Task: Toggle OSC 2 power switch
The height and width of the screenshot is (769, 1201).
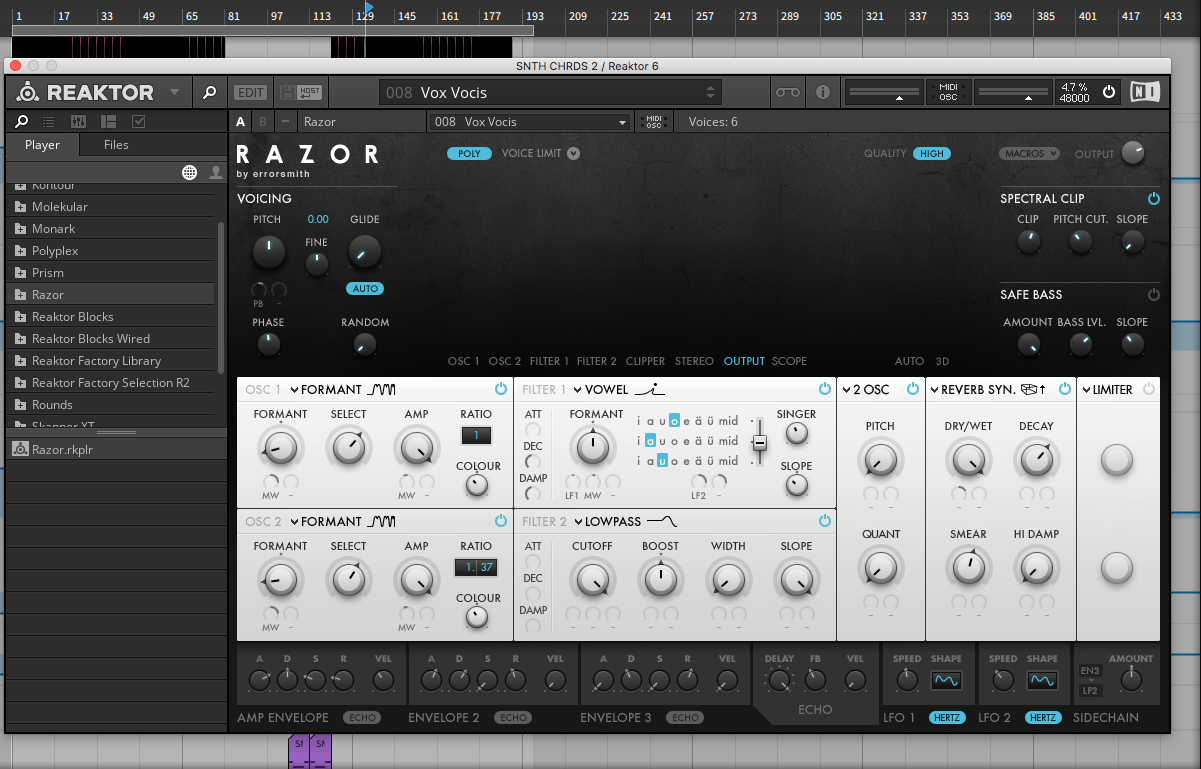Action: 500,521
